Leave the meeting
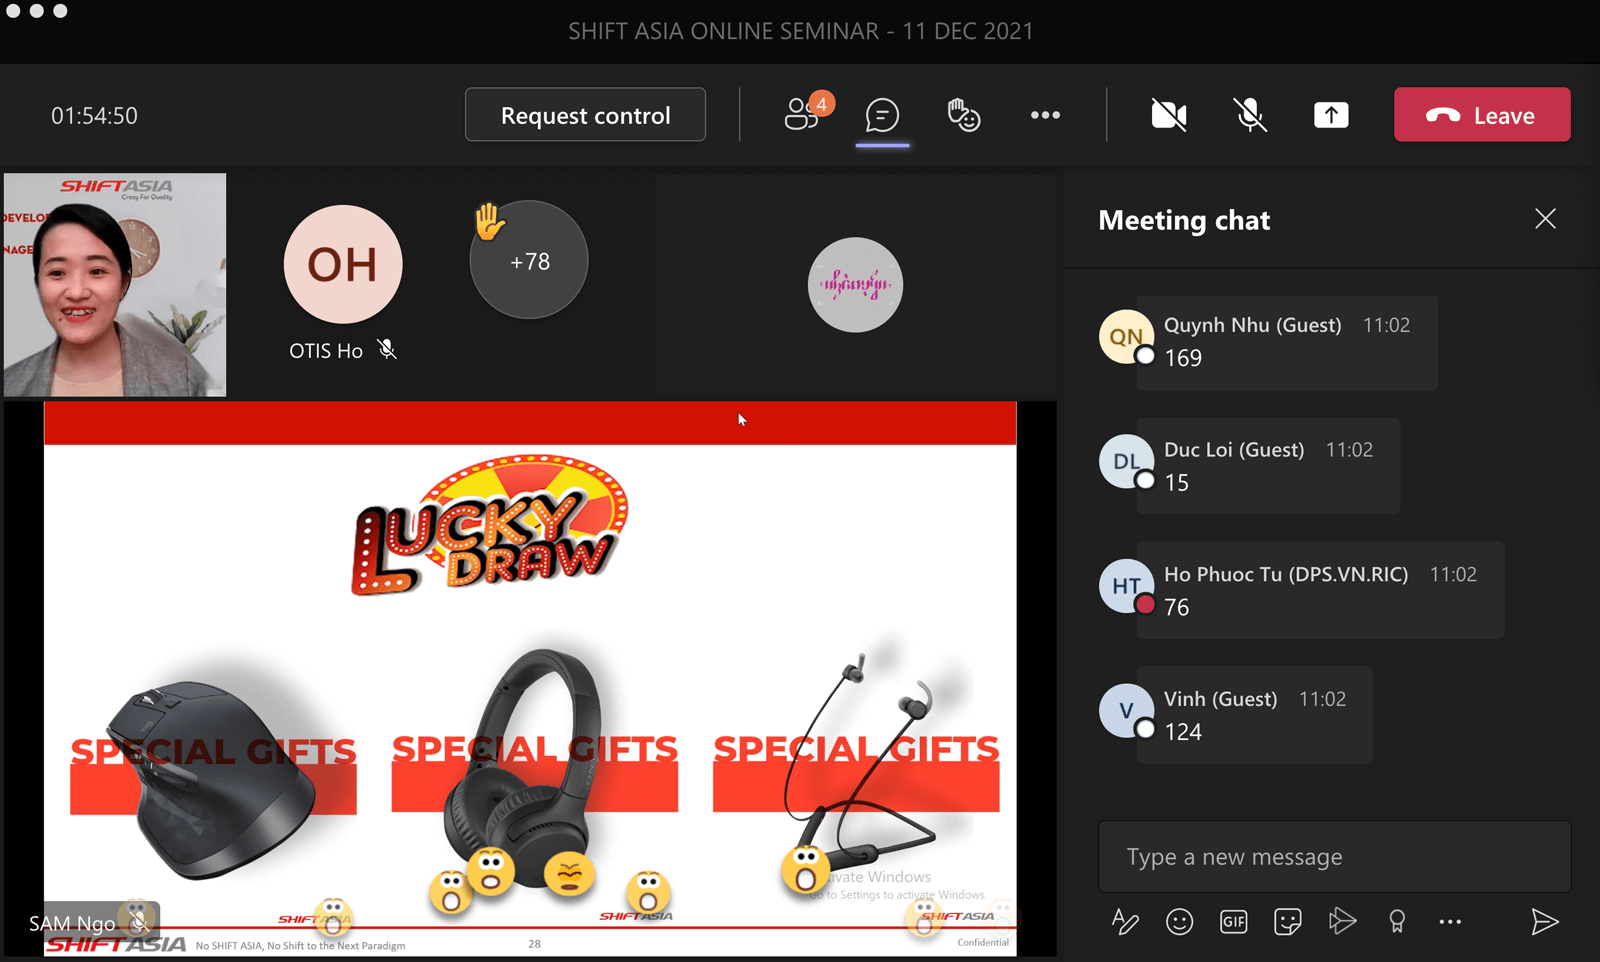The image size is (1600, 962). [1482, 115]
